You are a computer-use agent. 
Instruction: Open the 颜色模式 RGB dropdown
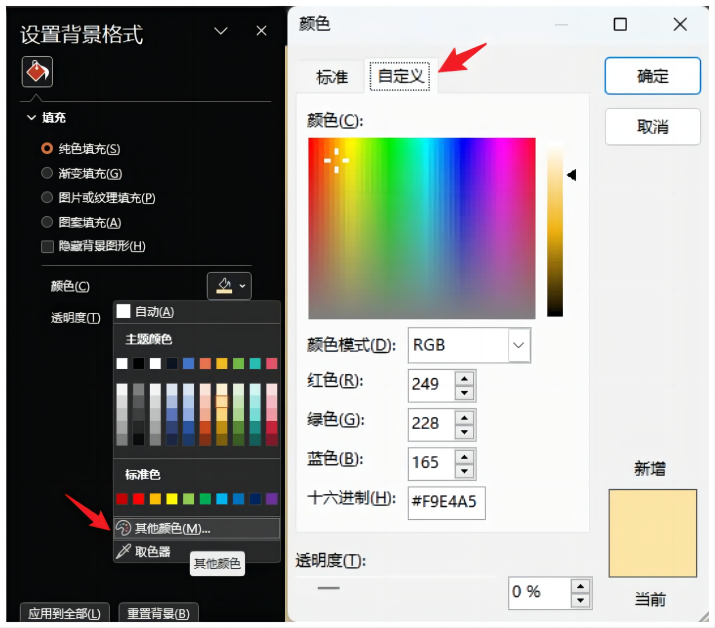[x=519, y=345]
